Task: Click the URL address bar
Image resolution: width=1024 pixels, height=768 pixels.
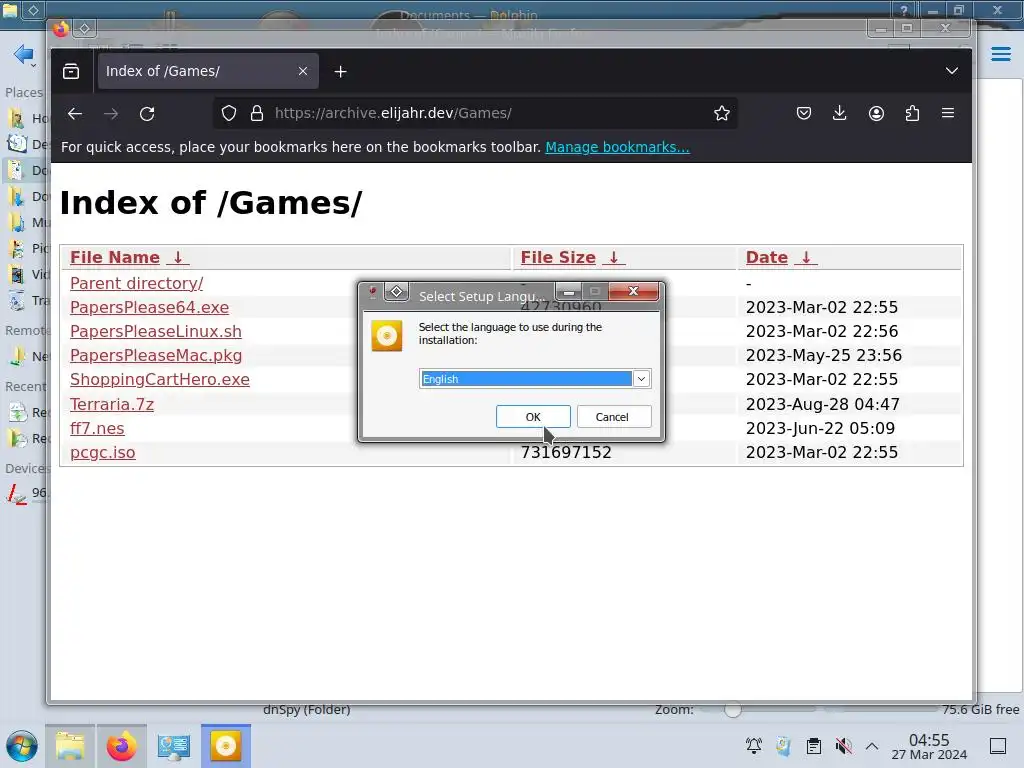Action: click(x=475, y=114)
